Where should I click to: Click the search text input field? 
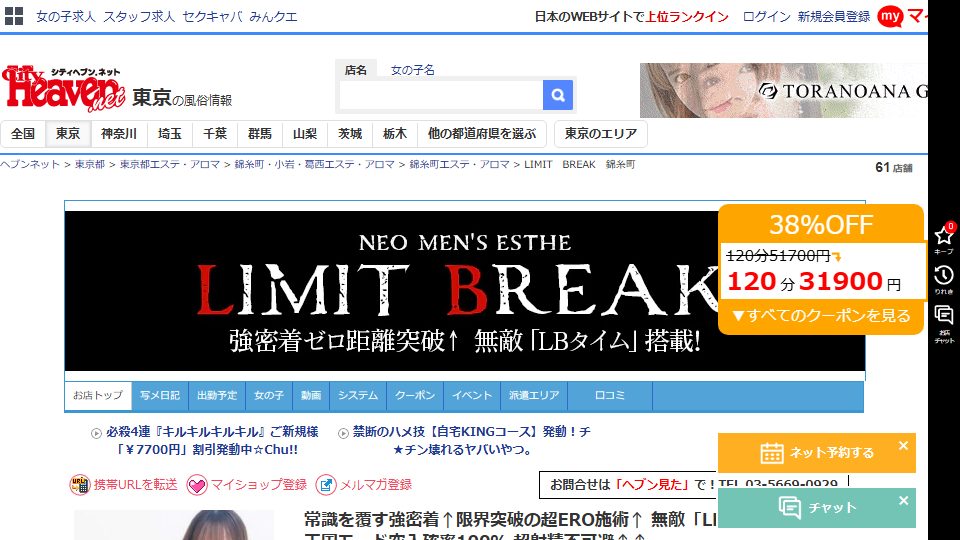(441, 95)
